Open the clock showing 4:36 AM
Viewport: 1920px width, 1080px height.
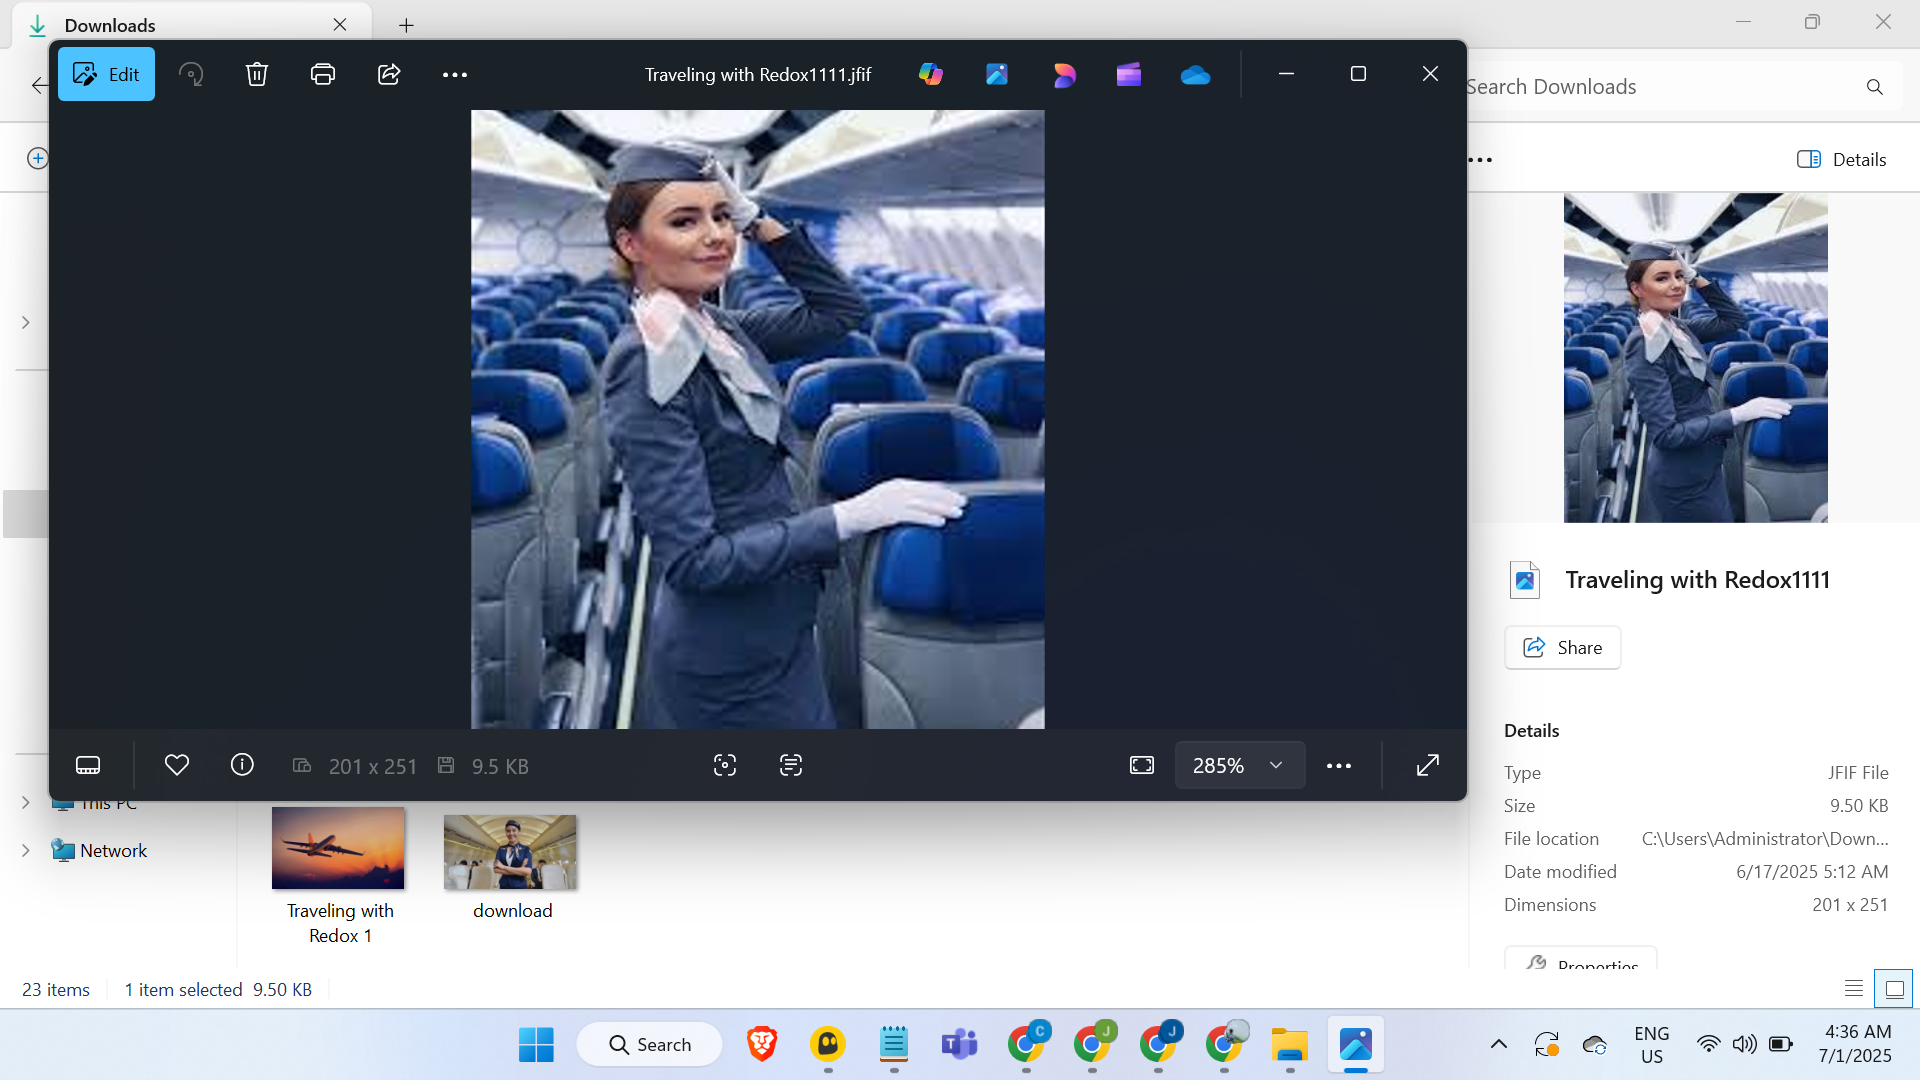pos(1856,1044)
